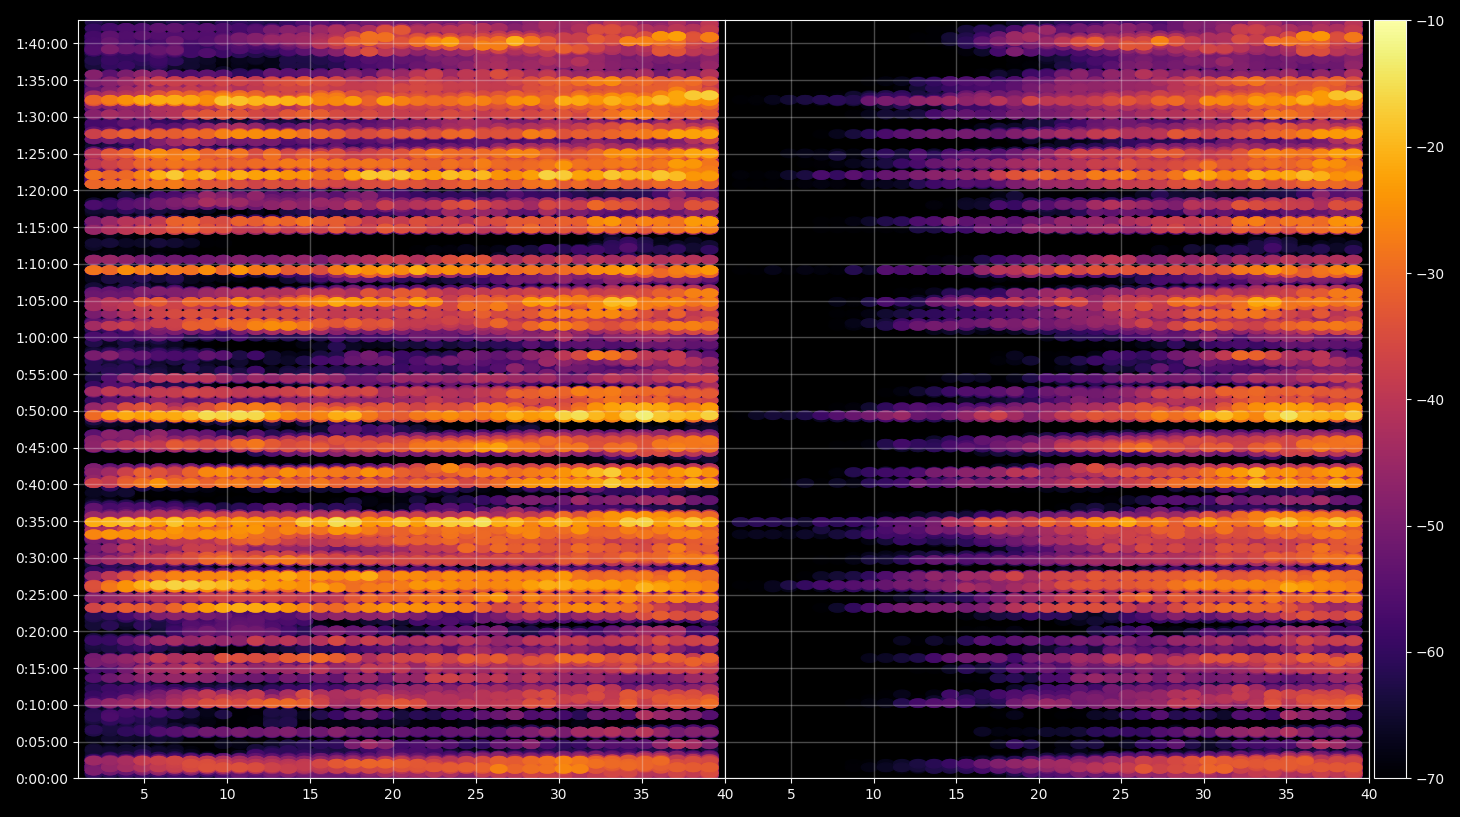This screenshot has width=1460, height=817.
Task: Click the right heatmap's x-axis tick 10
Action: click(874, 795)
